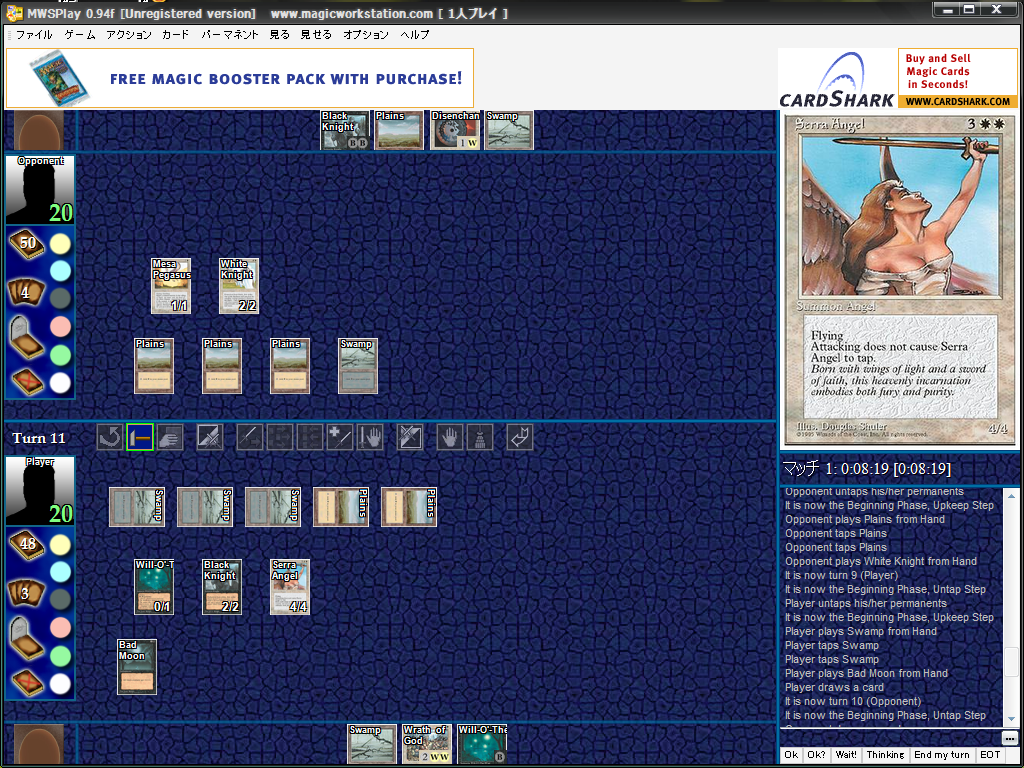The height and width of the screenshot is (768, 1024).
Task: Click the Wait! quick message button
Action: coord(847,755)
